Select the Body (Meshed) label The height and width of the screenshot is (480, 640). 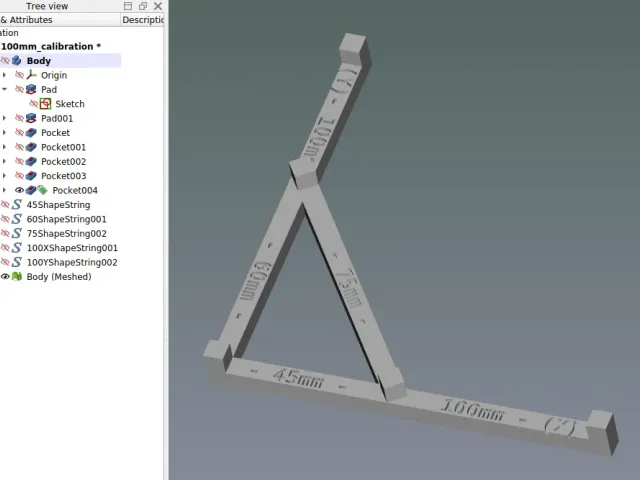coord(59,277)
